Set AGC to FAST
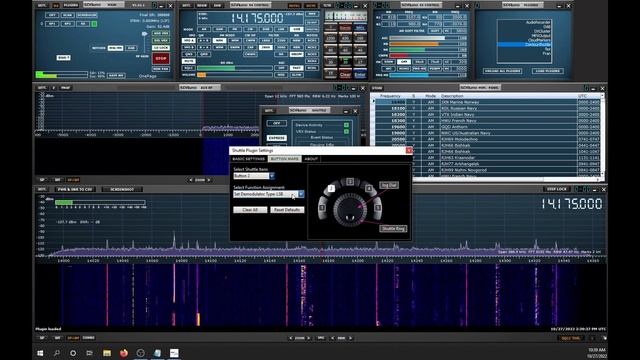Image resolution: width=640 pixels, height=360 pixels. tap(296, 68)
